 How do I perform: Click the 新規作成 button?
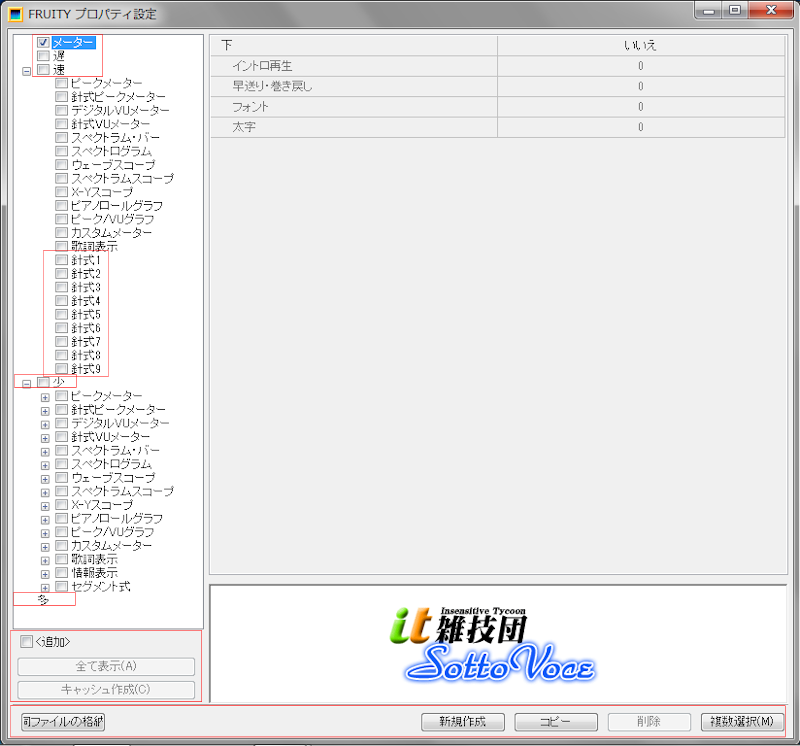point(463,721)
